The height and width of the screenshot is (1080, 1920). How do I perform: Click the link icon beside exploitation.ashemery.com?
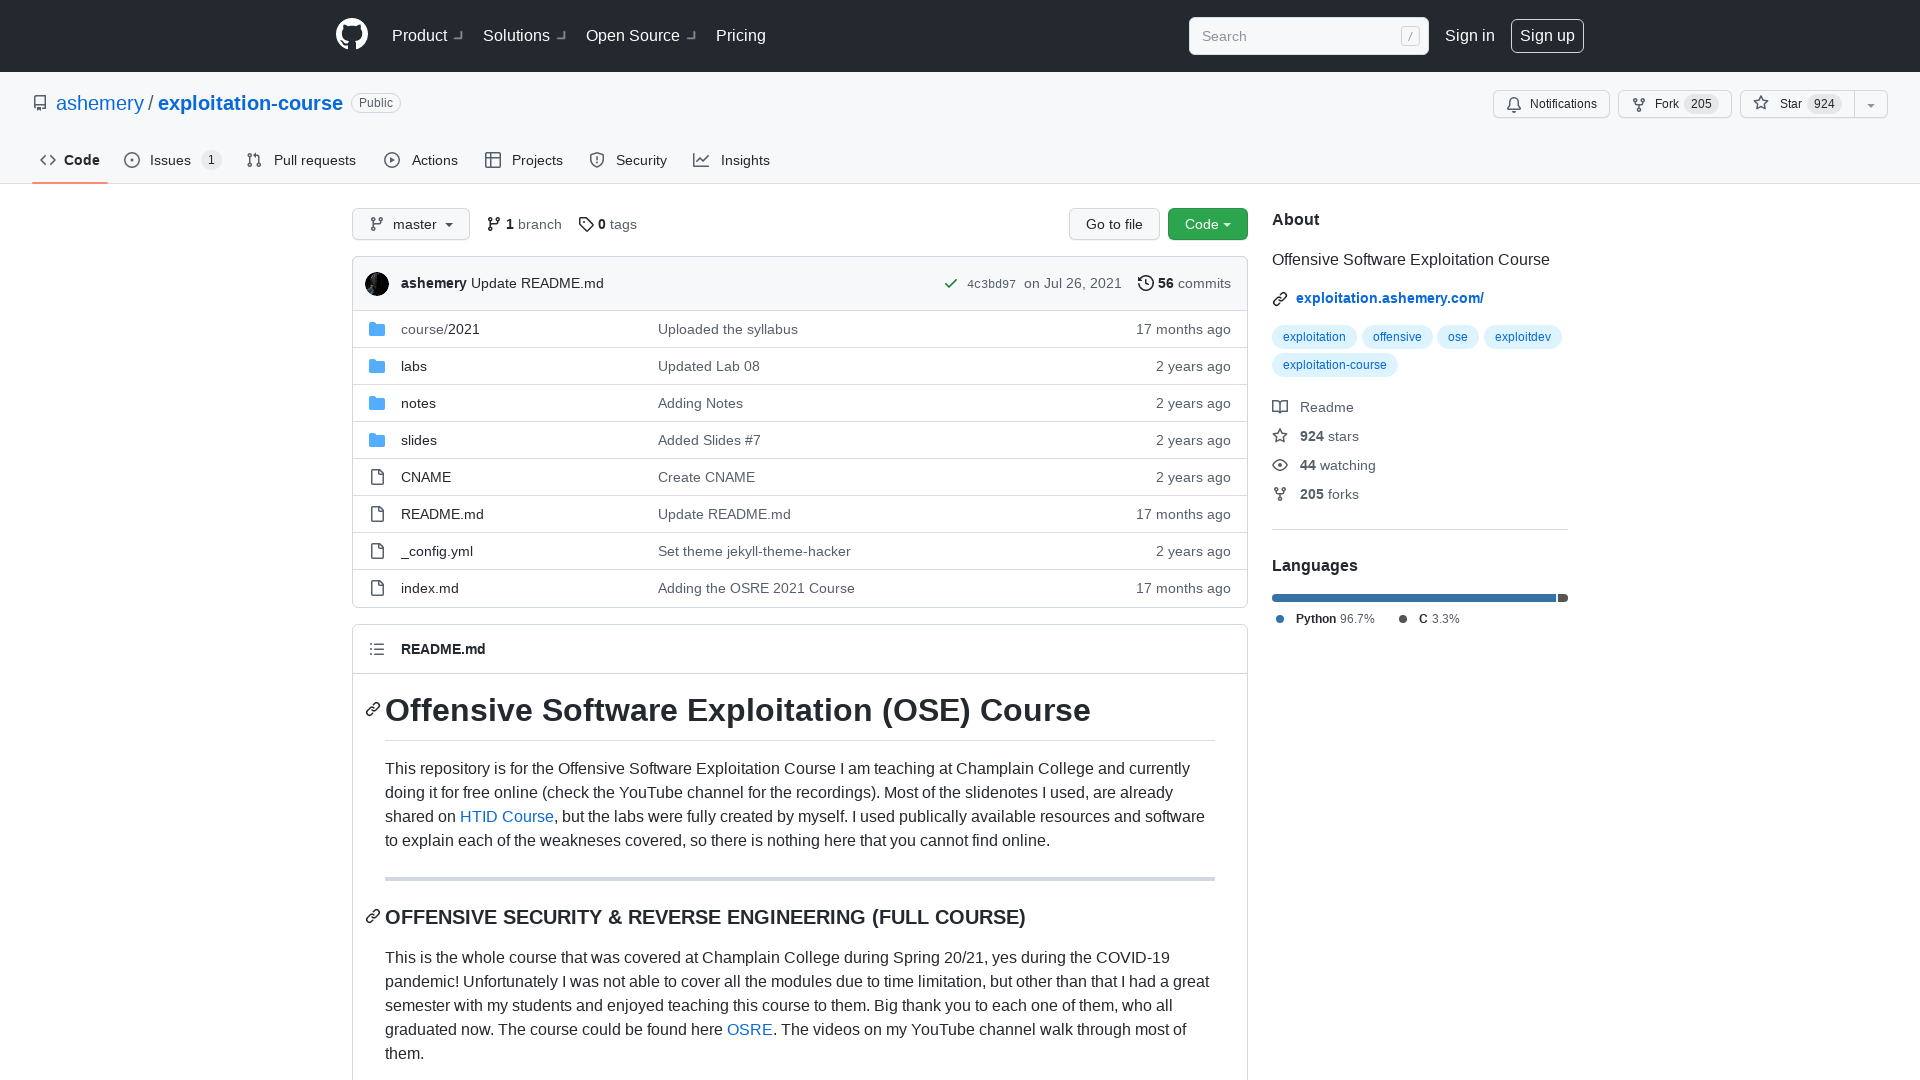click(1279, 298)
